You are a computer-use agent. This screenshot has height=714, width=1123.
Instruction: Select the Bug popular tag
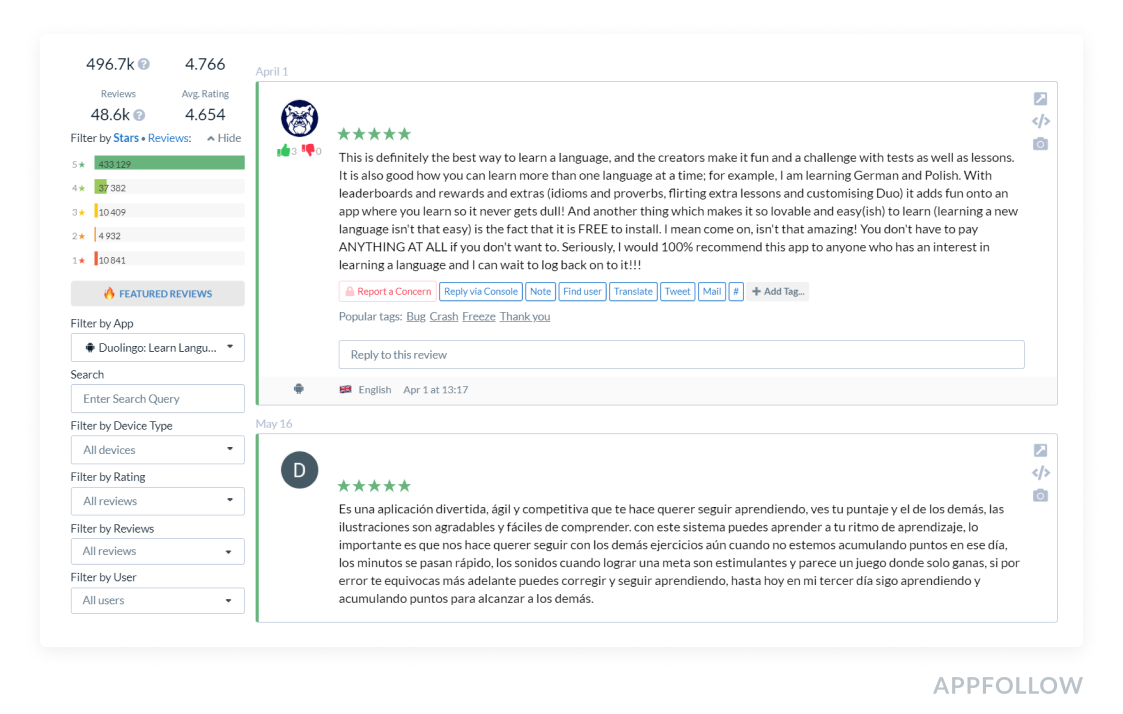(x=416, y=317)
